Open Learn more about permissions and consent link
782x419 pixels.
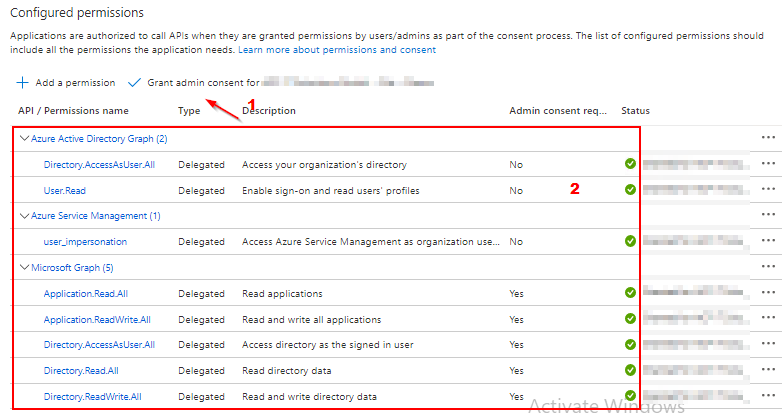point(337,50)
